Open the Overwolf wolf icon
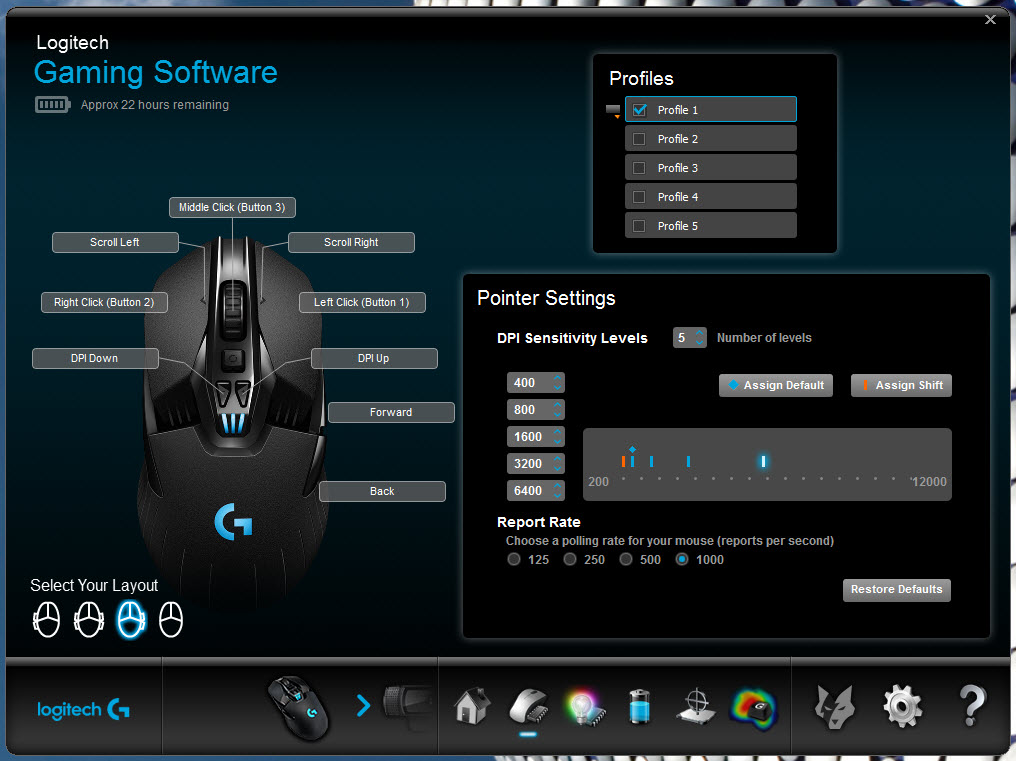 click(835, 706)
